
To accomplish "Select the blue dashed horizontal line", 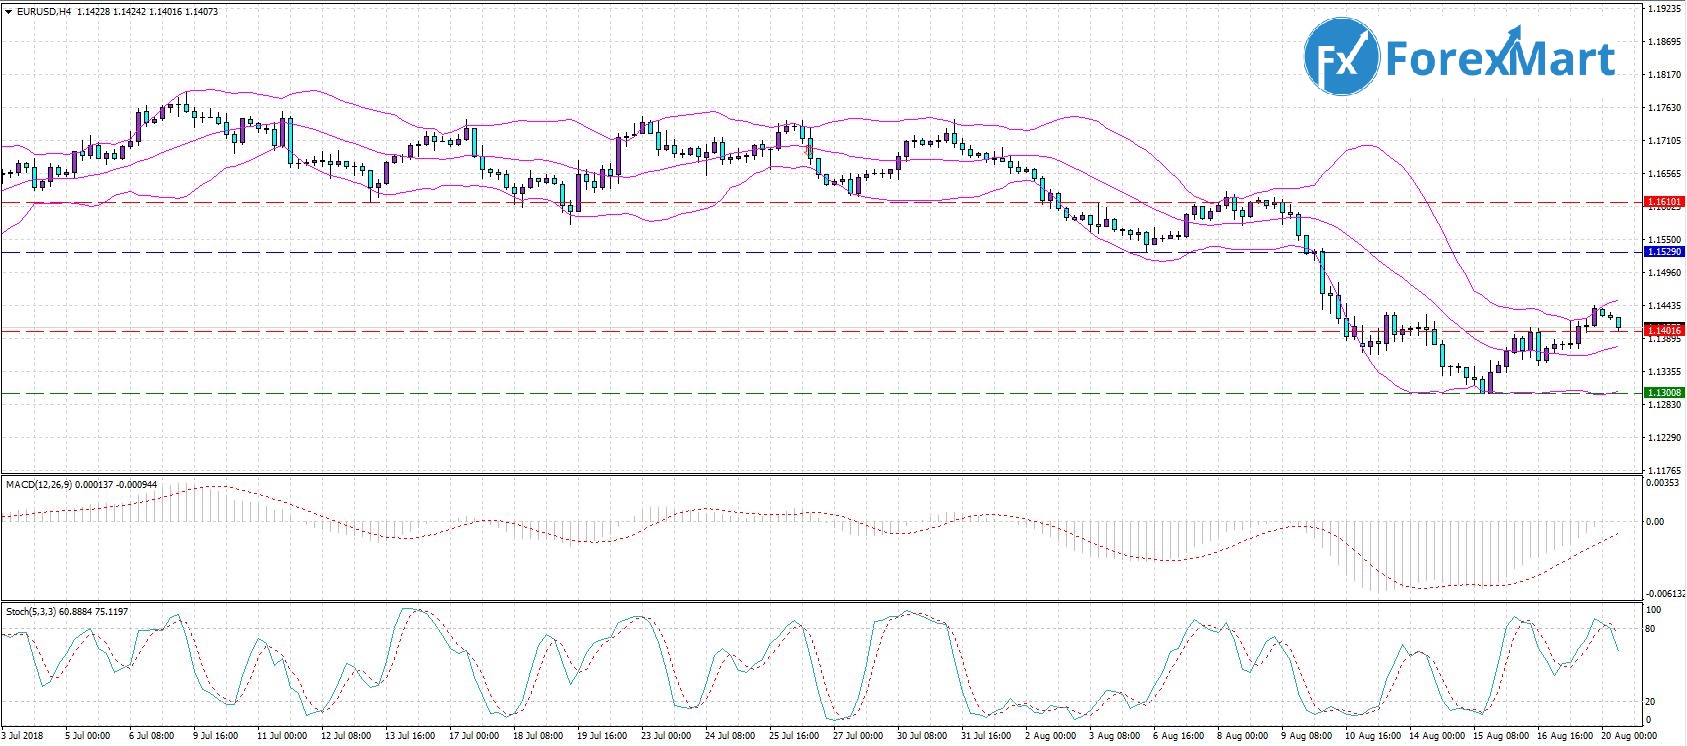I will pos(700,252).
